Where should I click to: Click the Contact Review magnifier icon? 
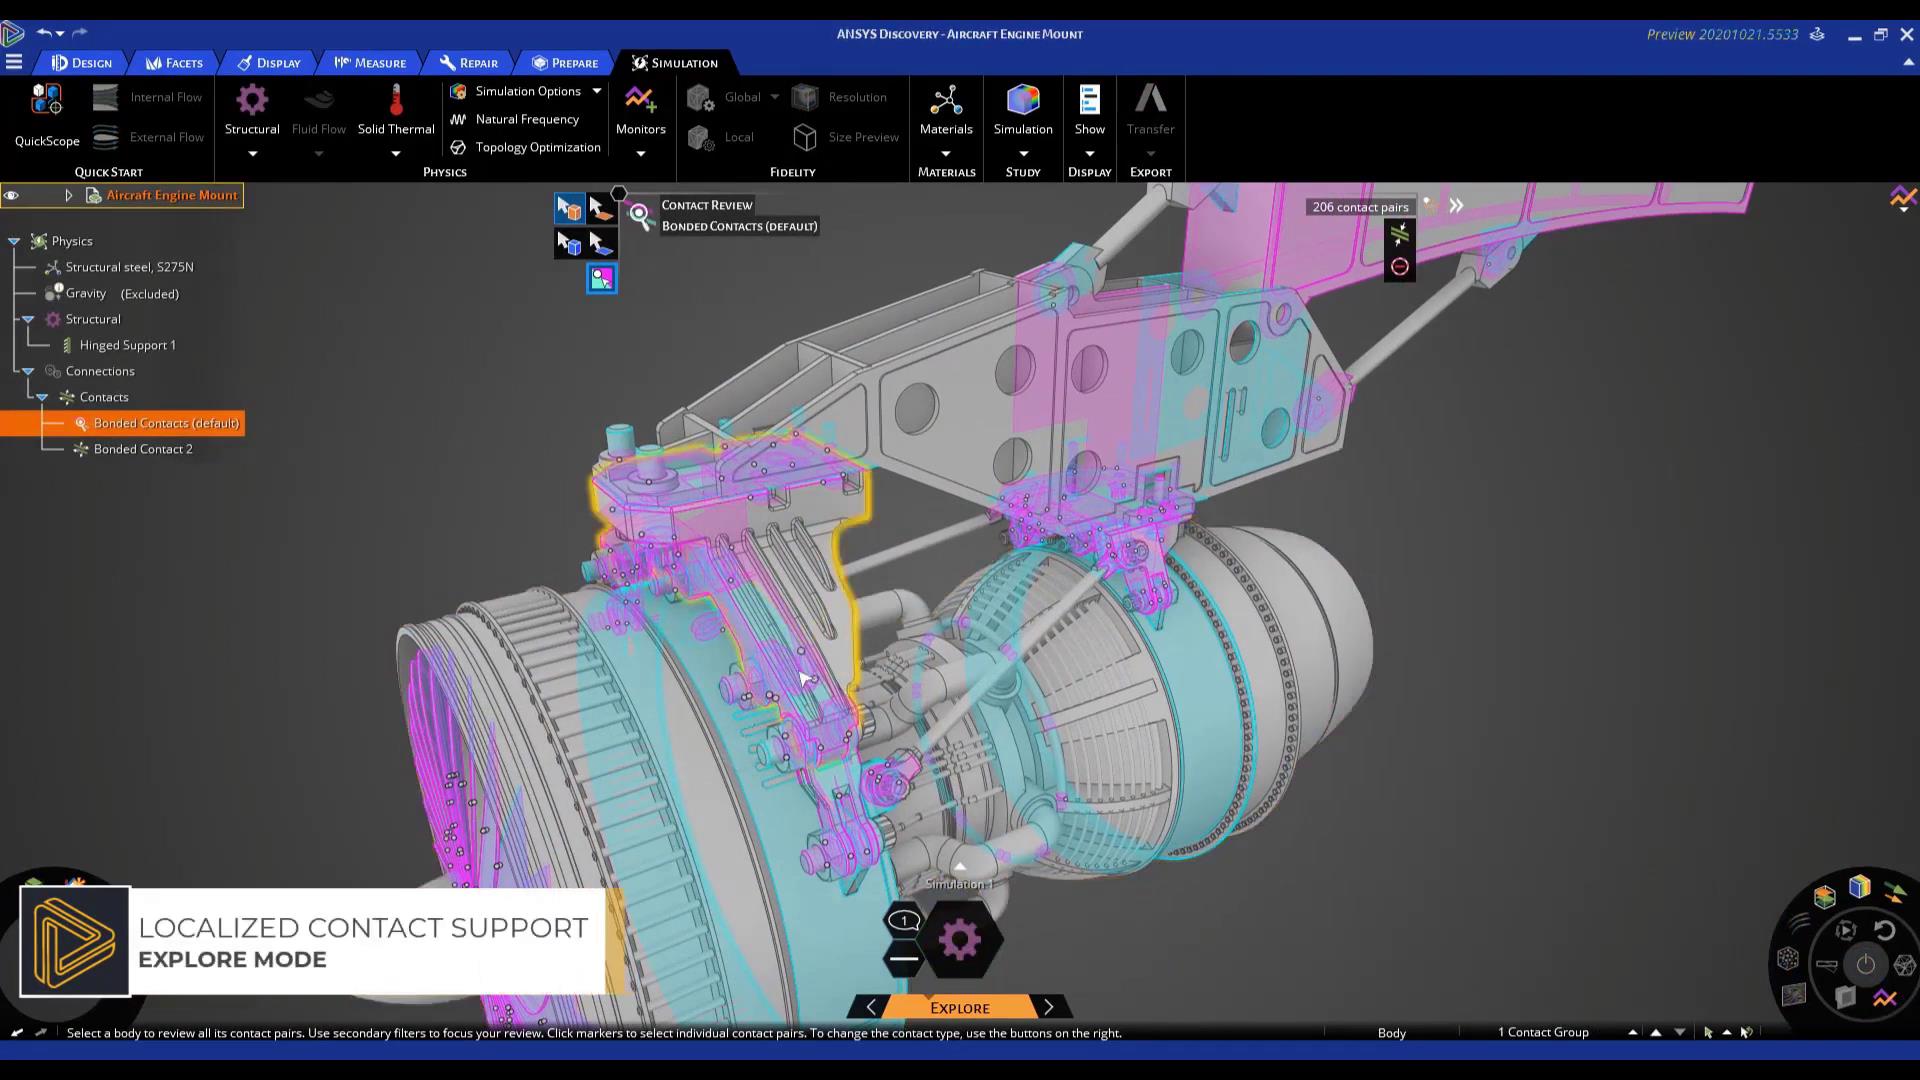pos(640,215)
